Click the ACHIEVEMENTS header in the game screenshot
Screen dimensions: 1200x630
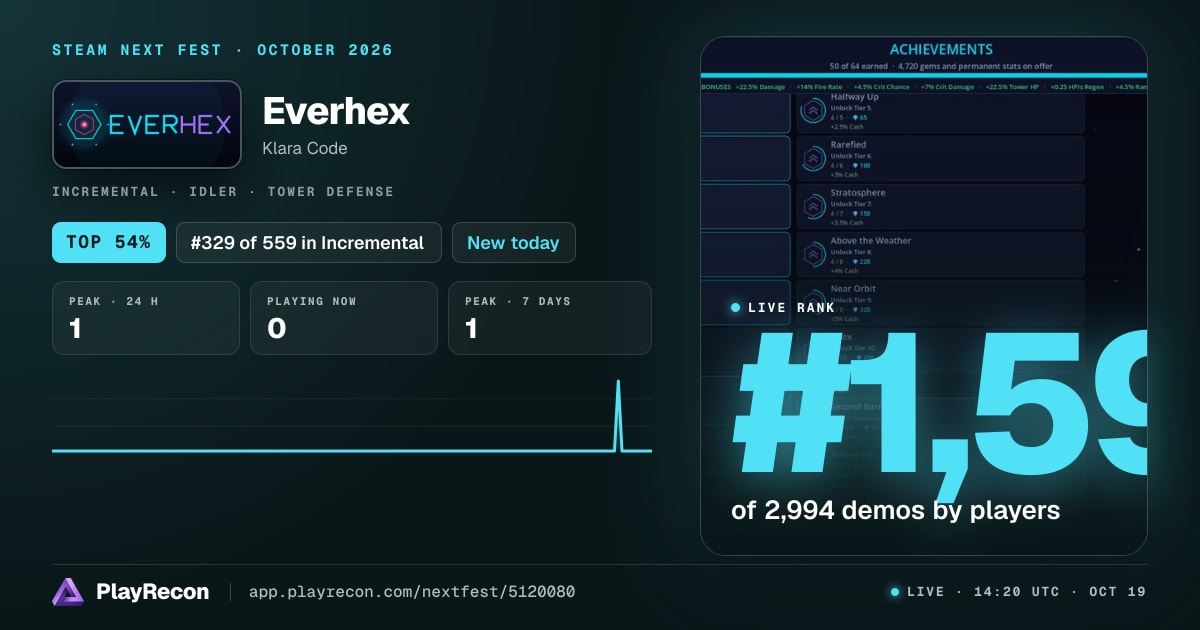tap(941, 49)
